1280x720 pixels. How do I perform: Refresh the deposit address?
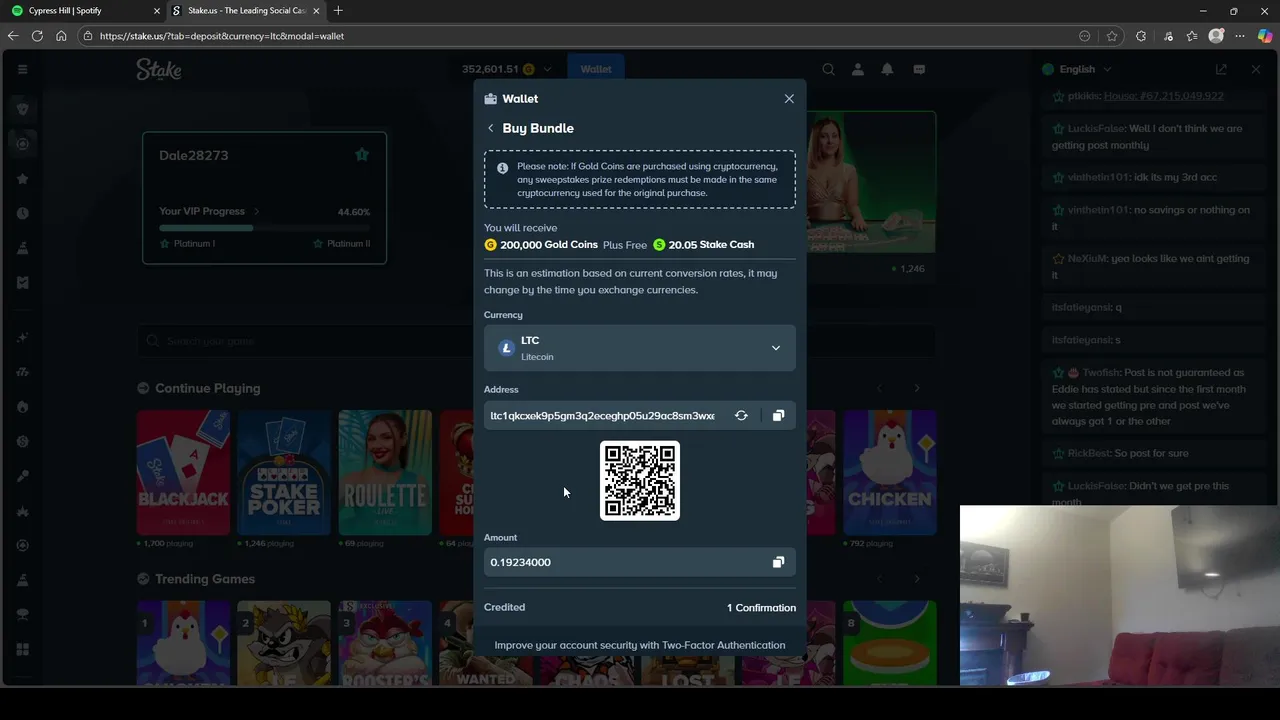pyautogui.click(x=741, y=415)
